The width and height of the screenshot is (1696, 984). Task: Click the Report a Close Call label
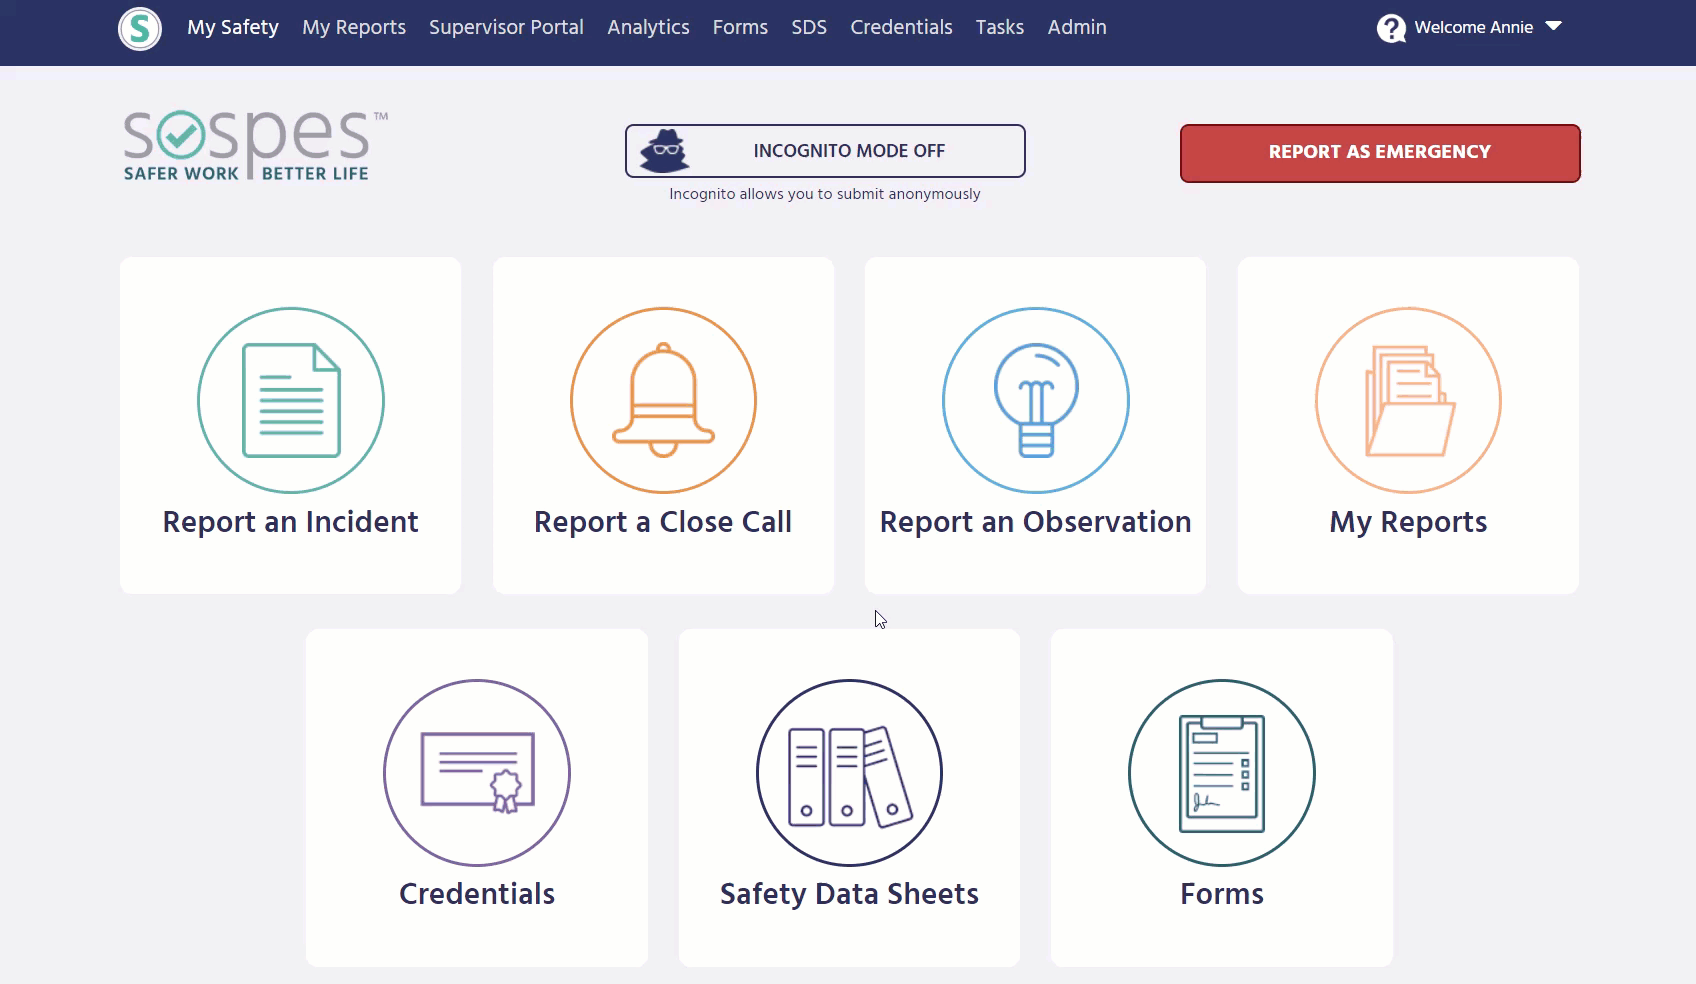pos(663,522)
